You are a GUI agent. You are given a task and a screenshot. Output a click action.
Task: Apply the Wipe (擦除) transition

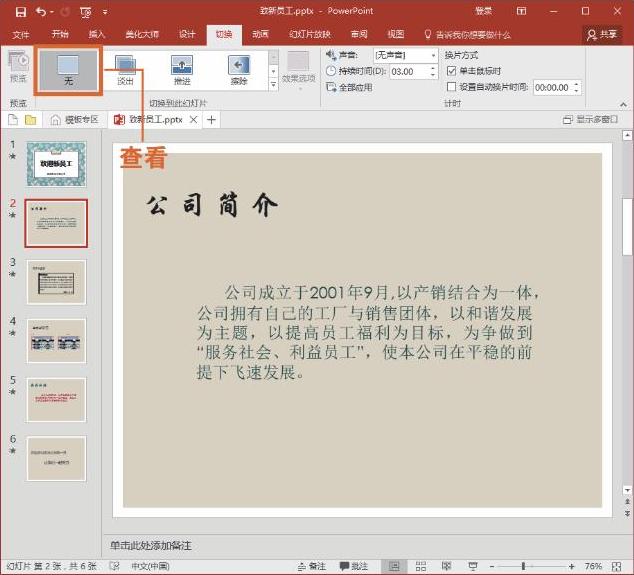click(239, 70)
